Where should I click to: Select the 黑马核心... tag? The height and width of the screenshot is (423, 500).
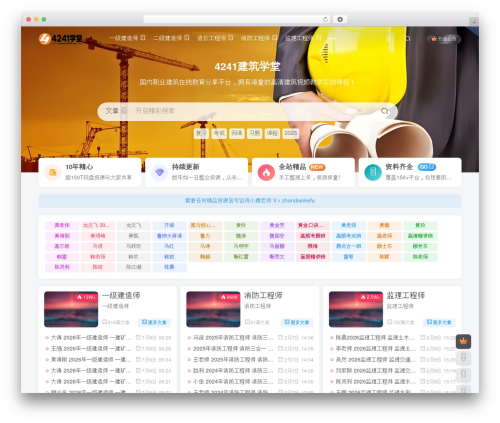[x=205, y=225]
